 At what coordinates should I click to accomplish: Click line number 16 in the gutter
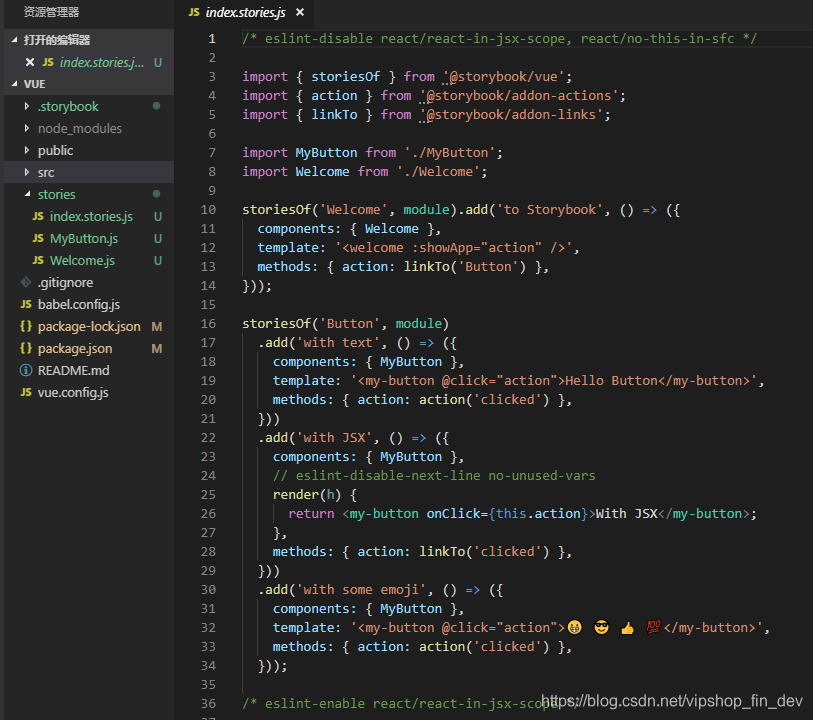coord(208,323)
